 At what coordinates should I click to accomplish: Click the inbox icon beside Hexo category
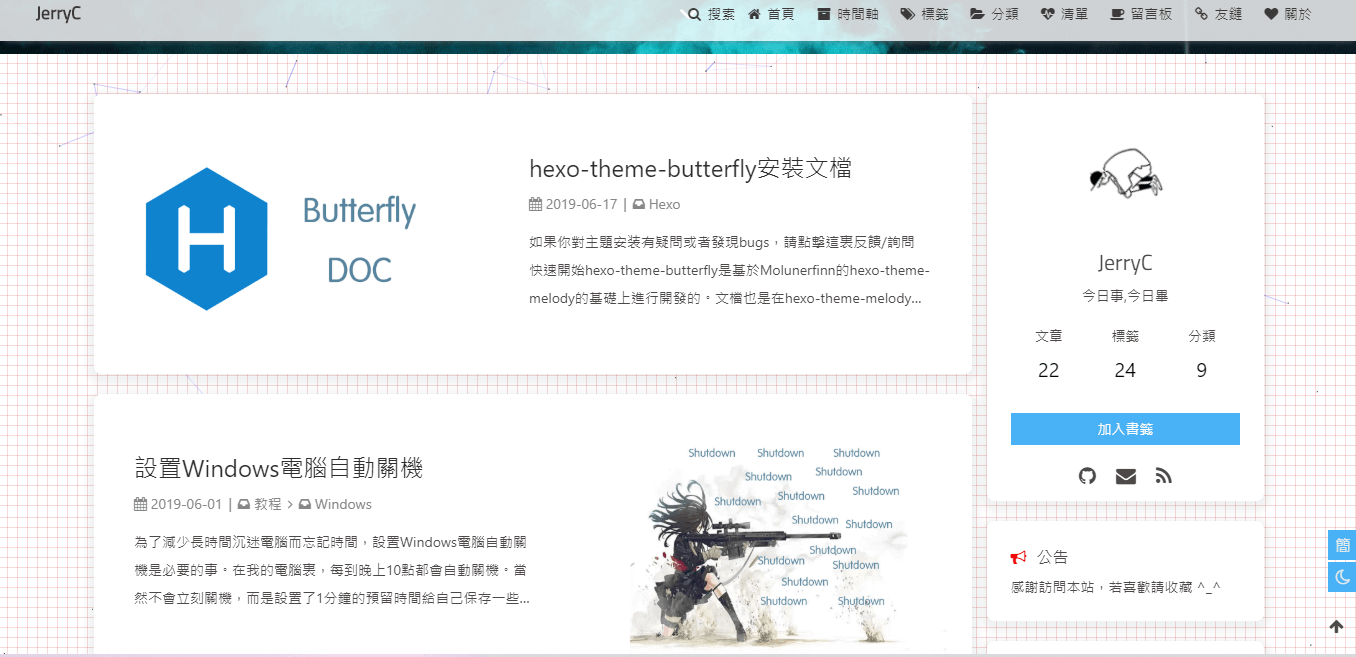[x=639, y=204]
